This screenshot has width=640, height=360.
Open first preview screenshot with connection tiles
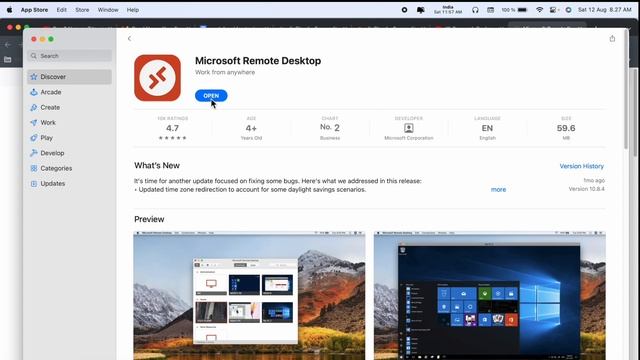click(x=249, y=296)
